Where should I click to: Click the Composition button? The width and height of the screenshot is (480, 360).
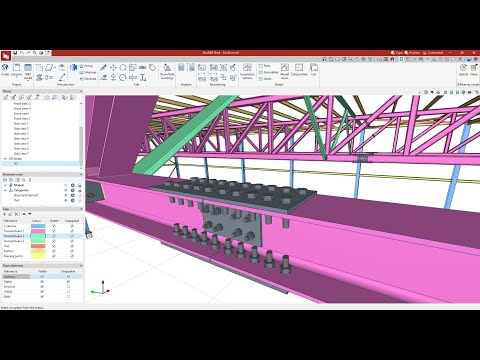(299, 70)
